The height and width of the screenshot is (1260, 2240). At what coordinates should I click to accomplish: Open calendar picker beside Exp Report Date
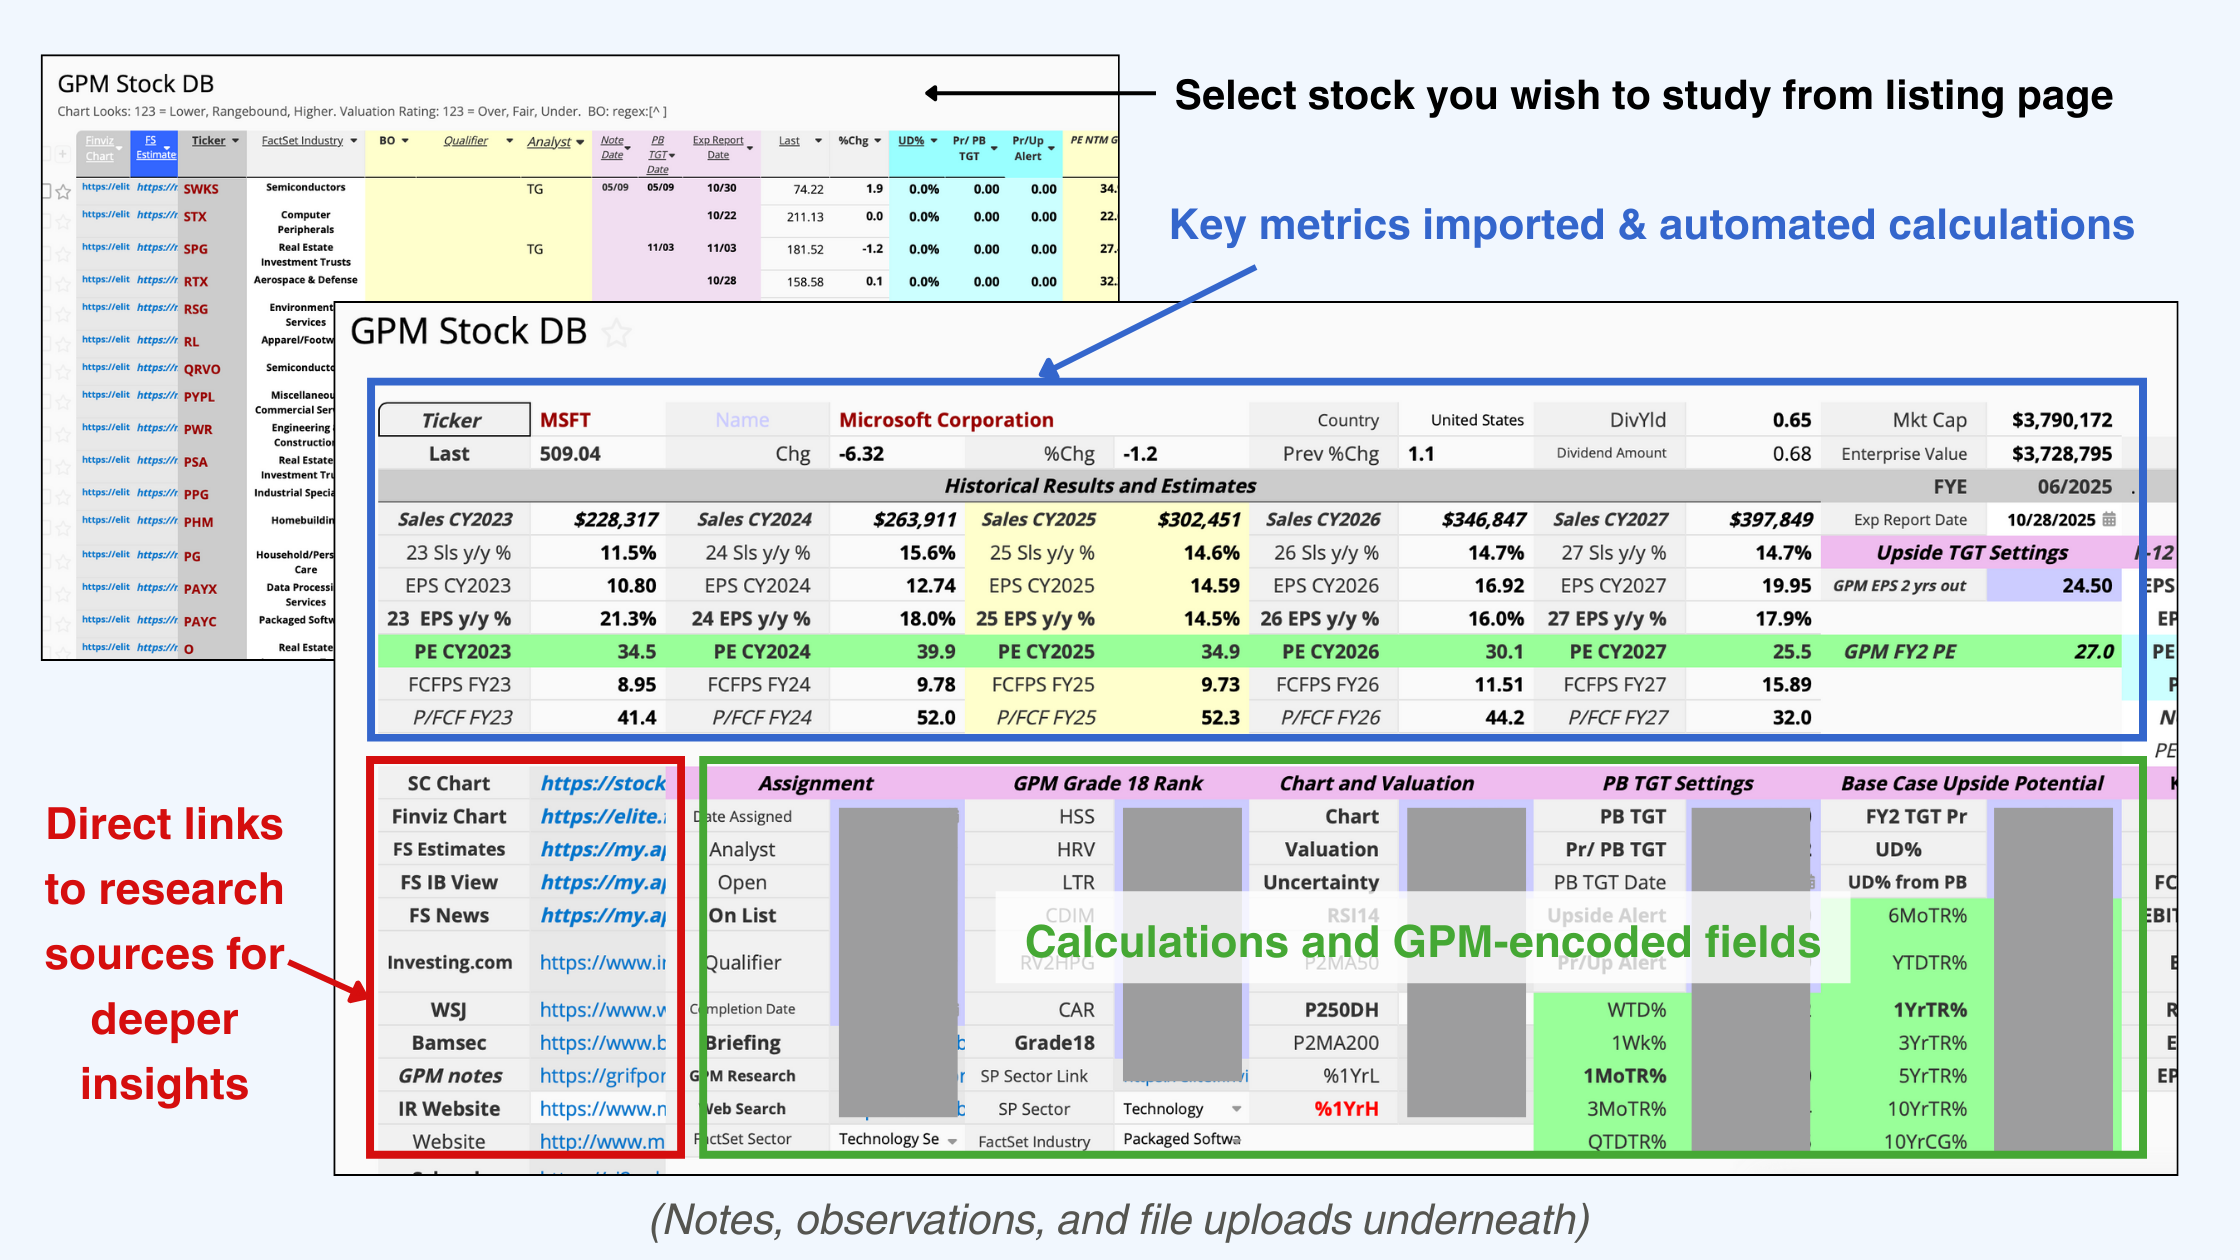coord(2109,519)
